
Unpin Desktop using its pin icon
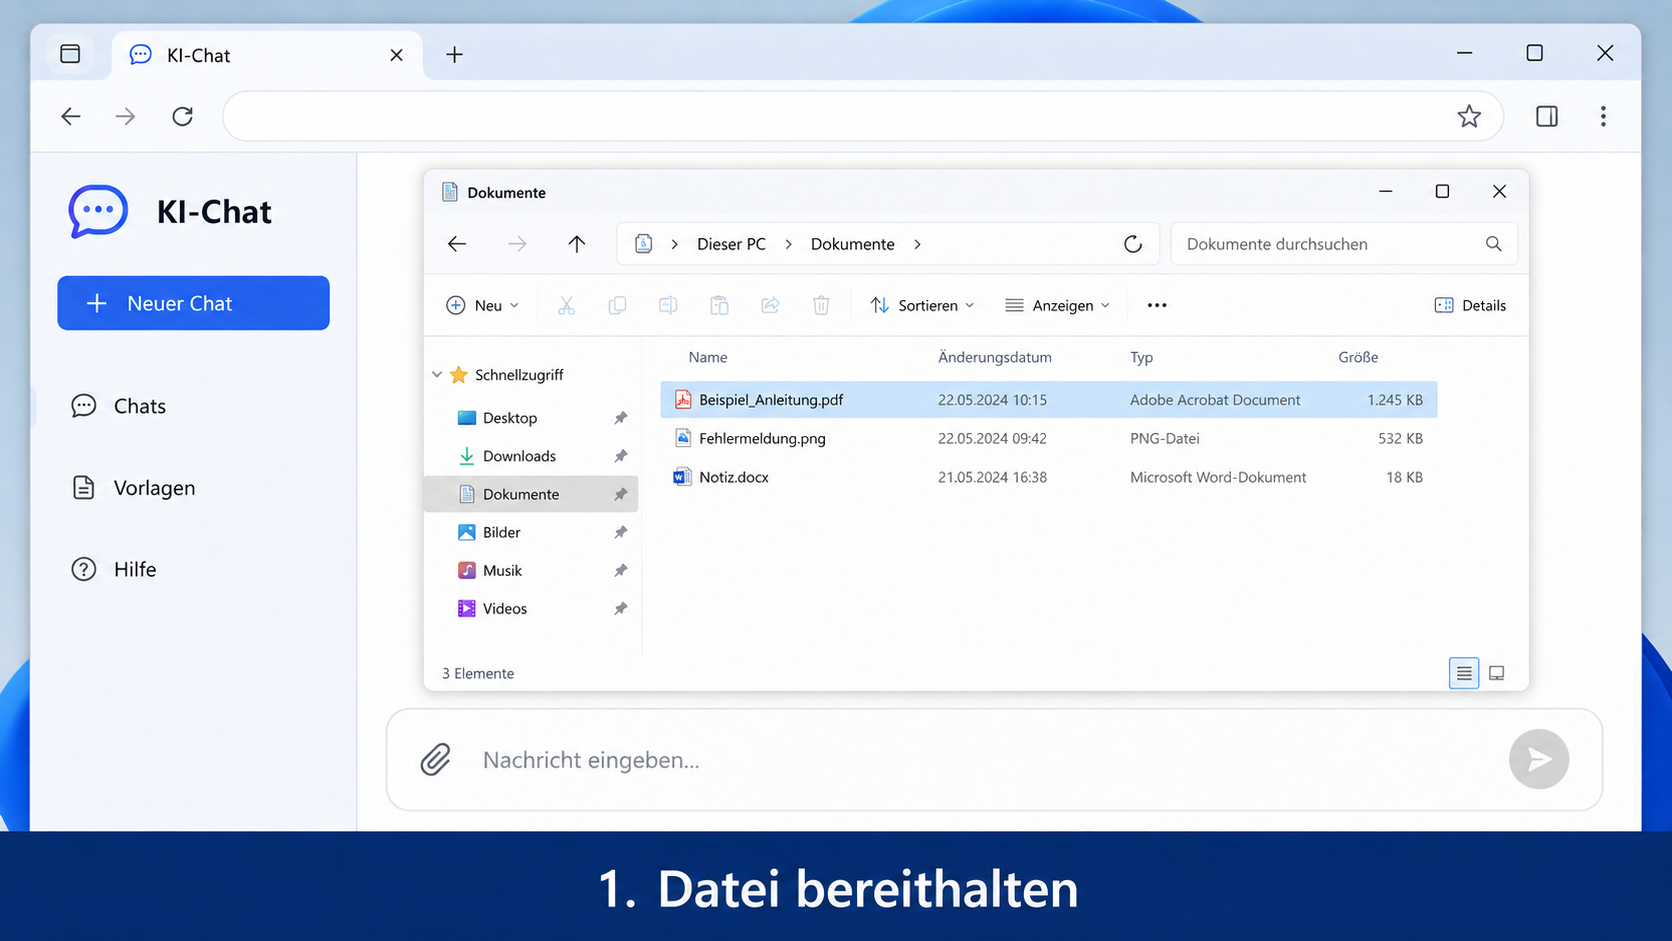620,418
